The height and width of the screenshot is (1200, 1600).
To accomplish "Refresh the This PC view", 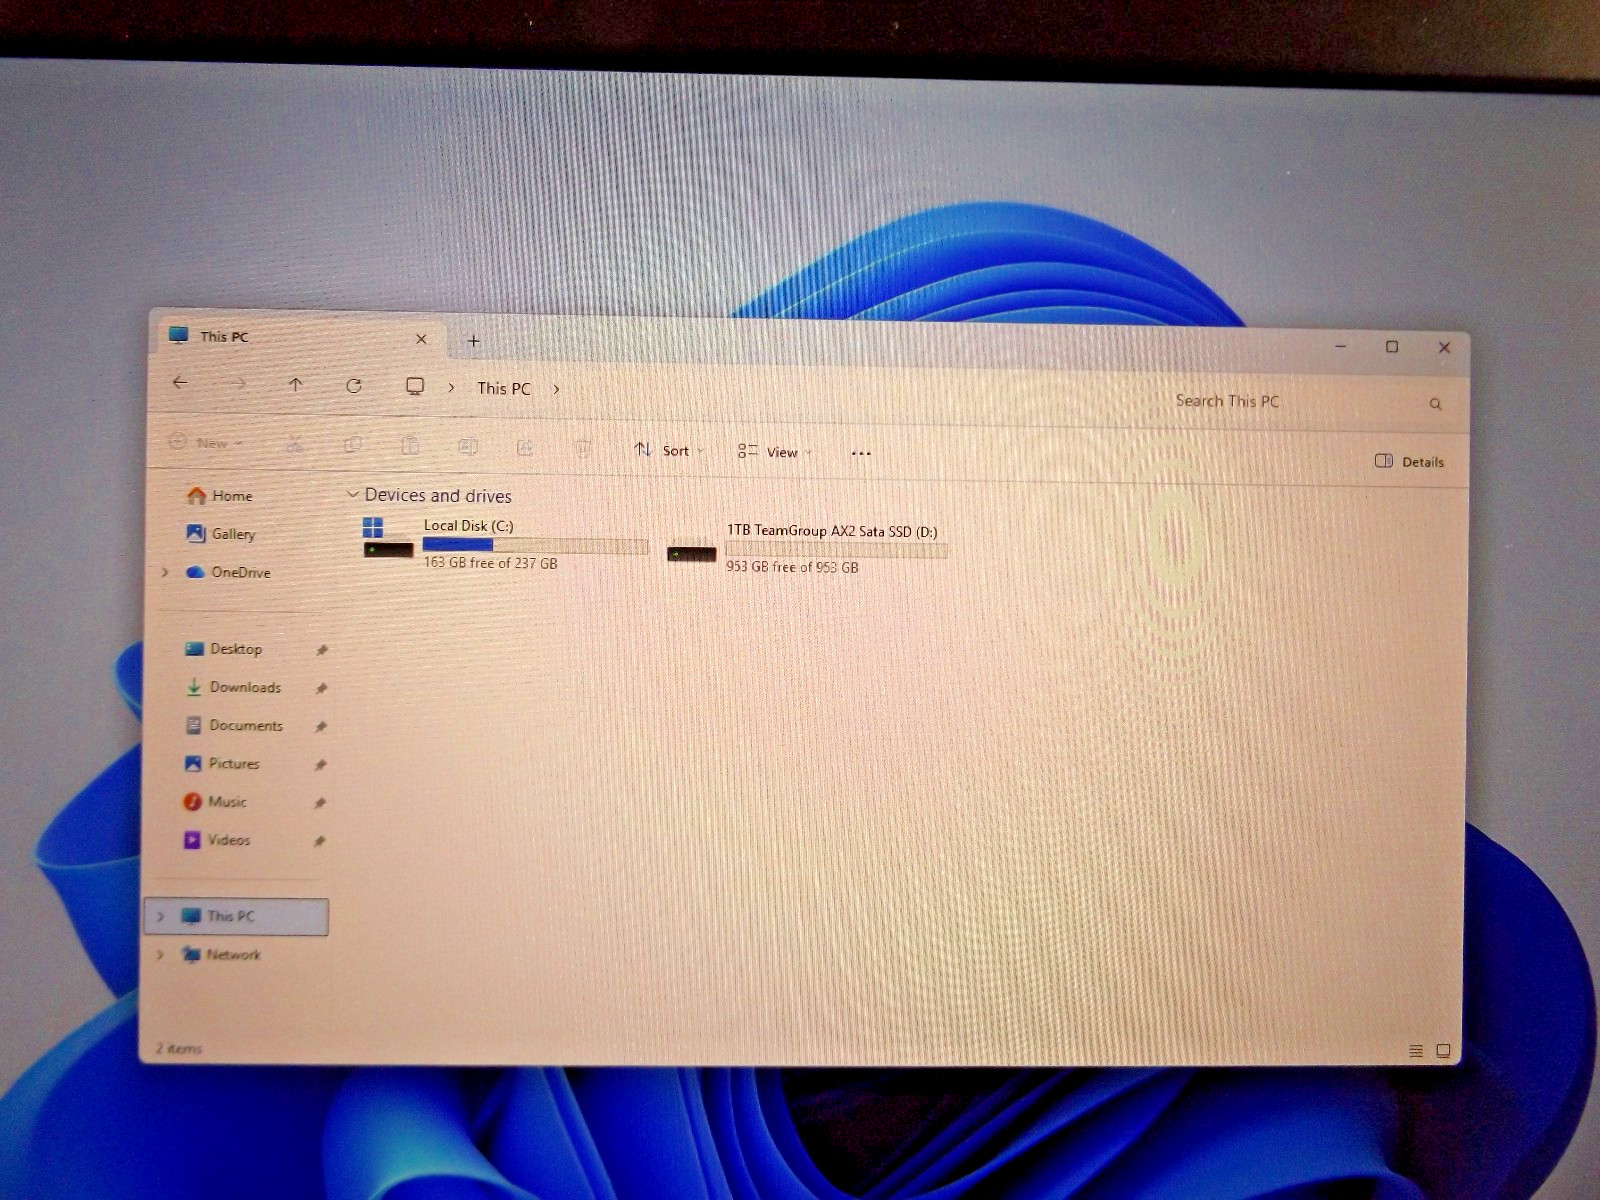I will [x=354, y=385].
